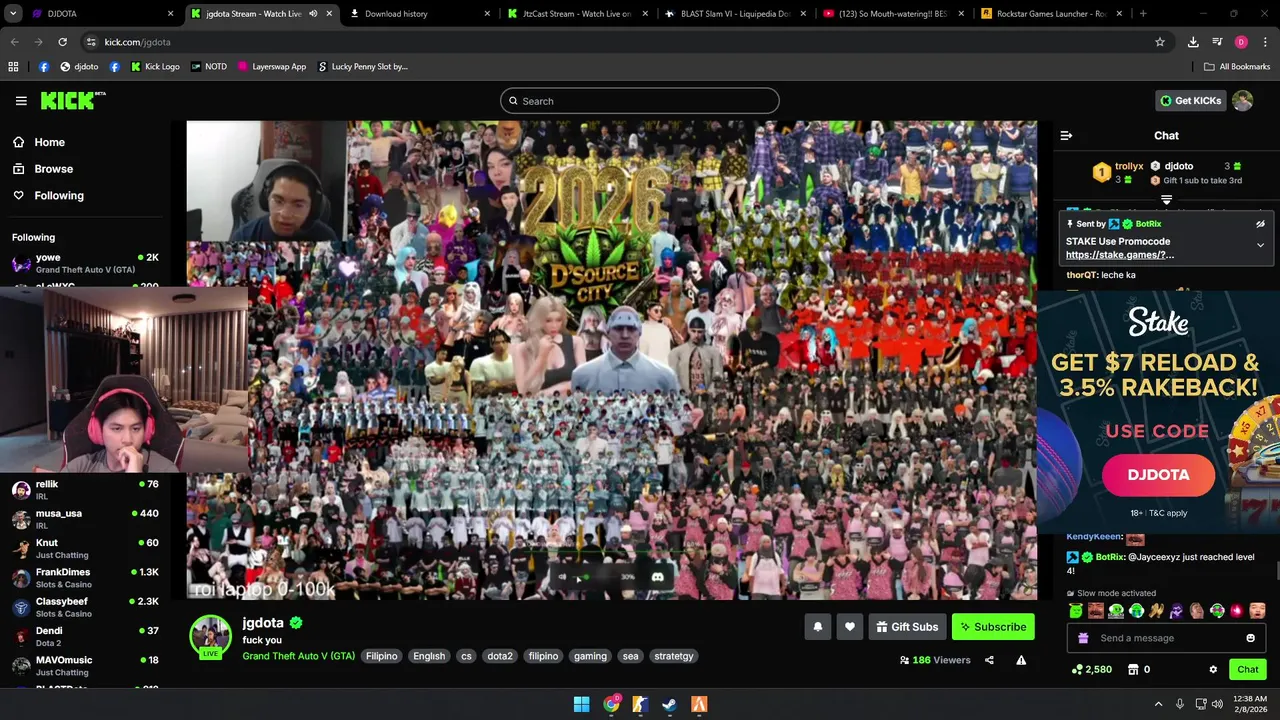Viewport: 1280px width, 720px height.
Task: Click the Gift Subs button
Action: point(907,627)
